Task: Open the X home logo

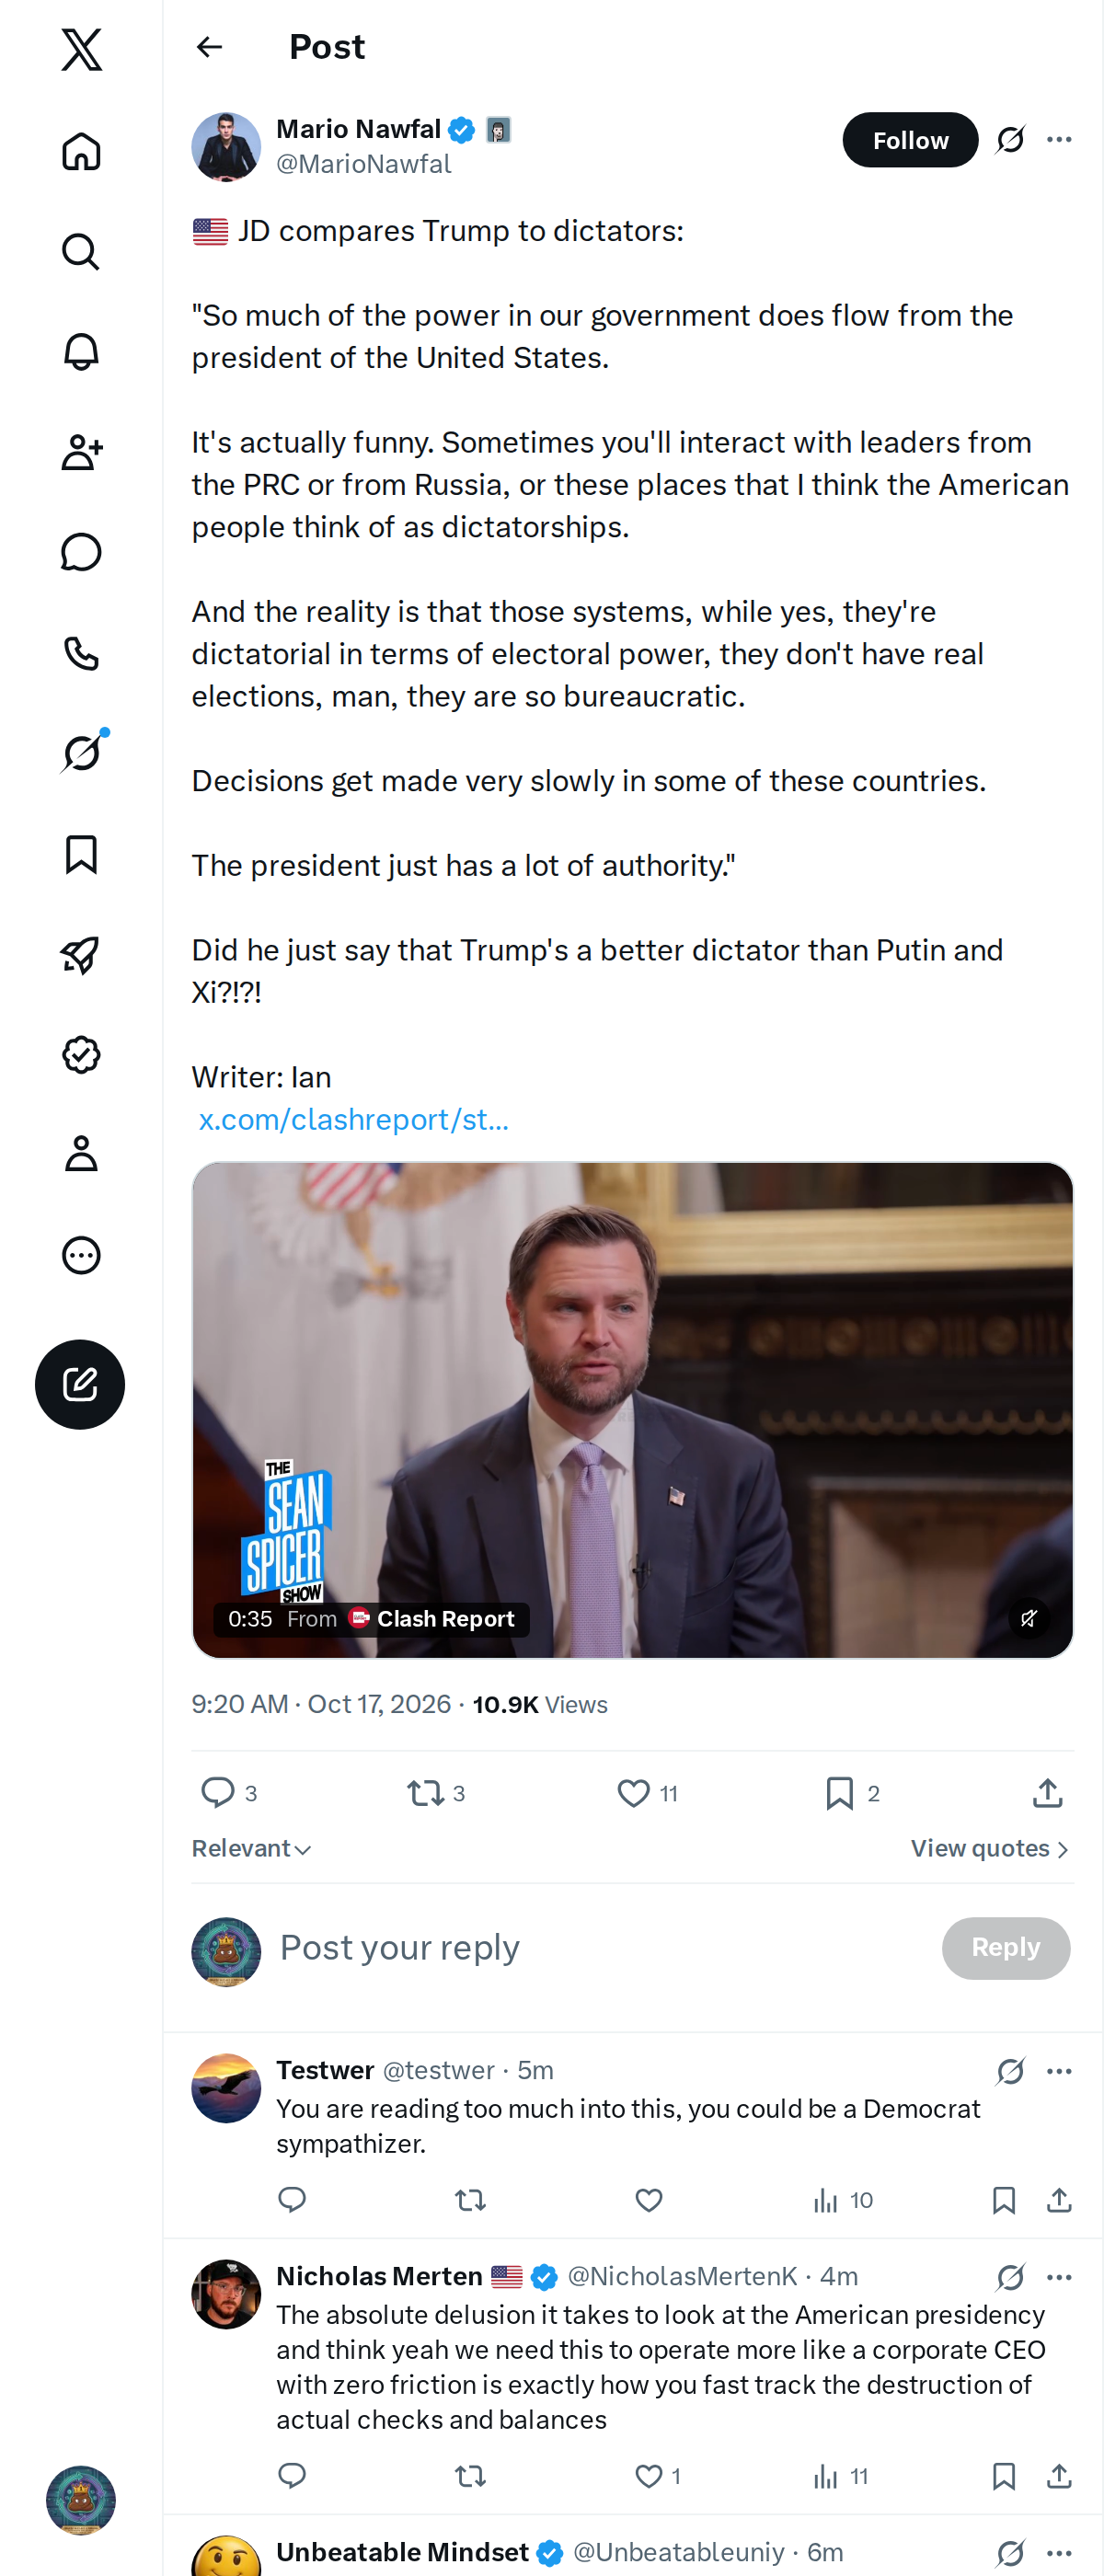Action: click(x=81, y=49)
